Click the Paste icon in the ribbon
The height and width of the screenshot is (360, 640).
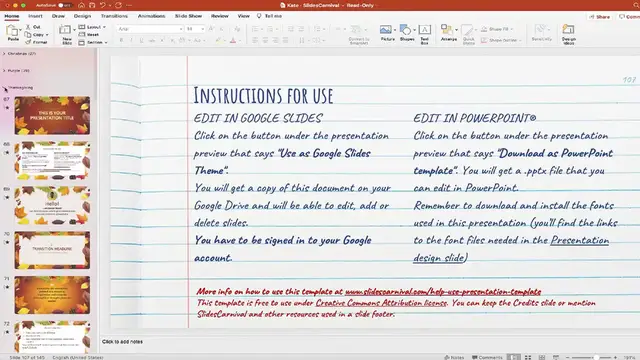(13, 32)
